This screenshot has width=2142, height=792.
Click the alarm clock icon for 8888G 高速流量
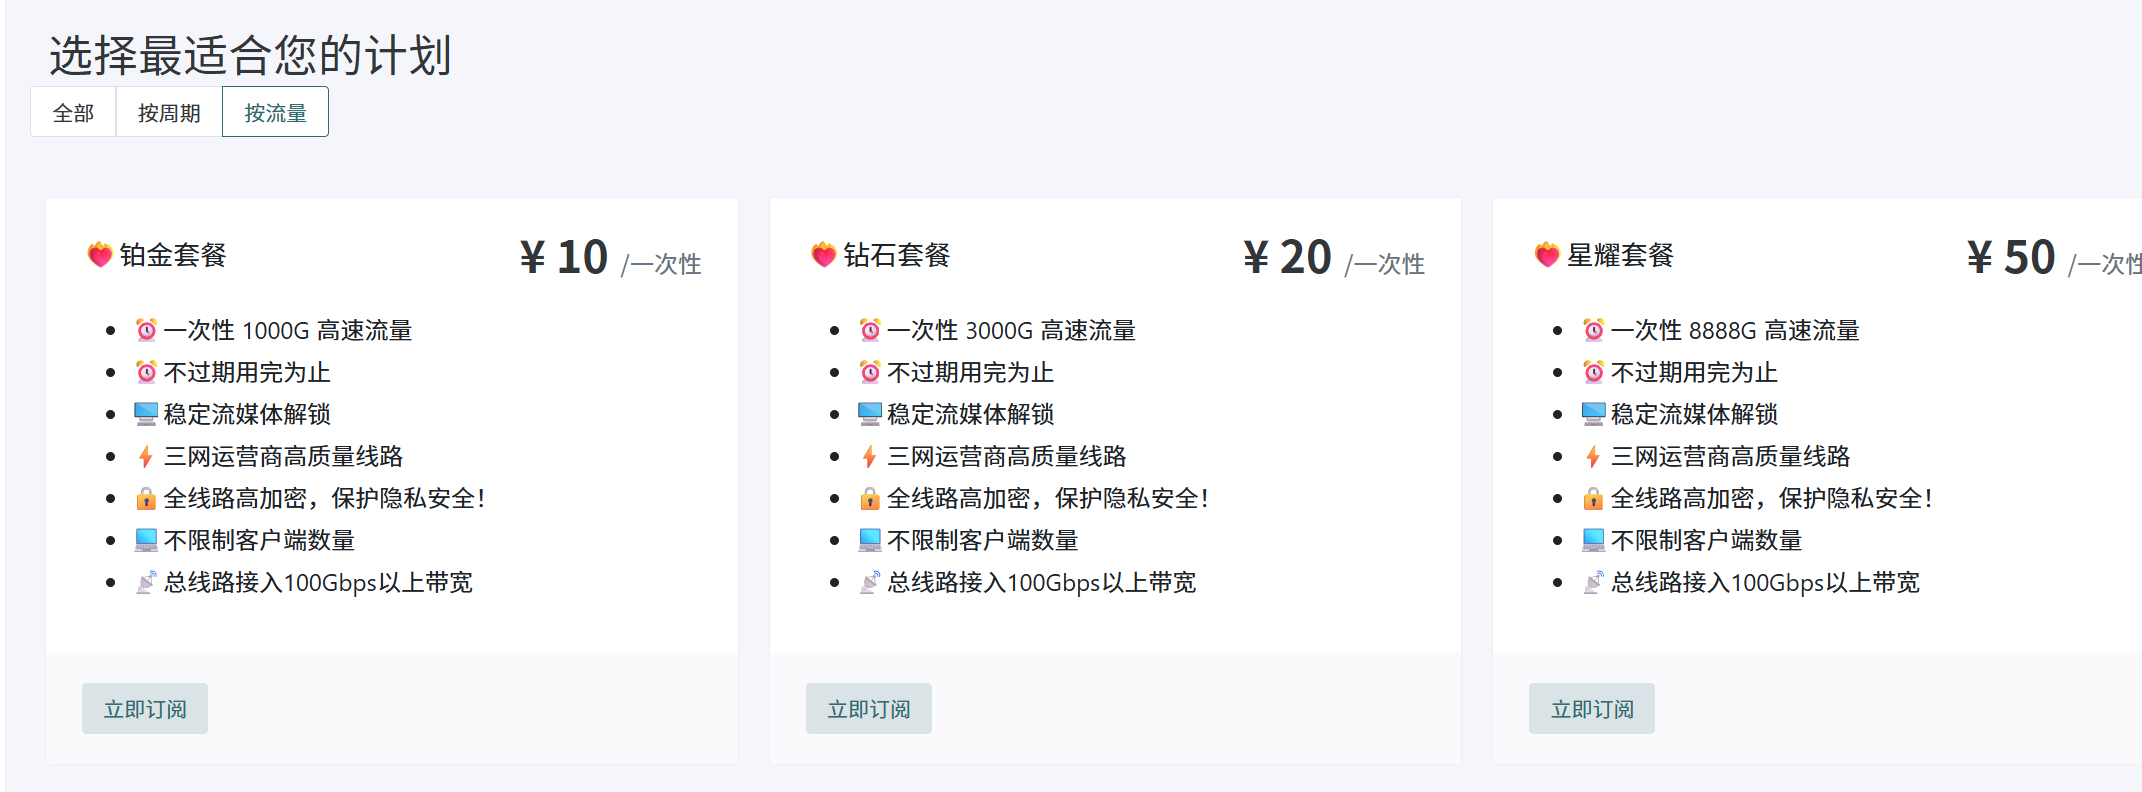coord(1593,330)
